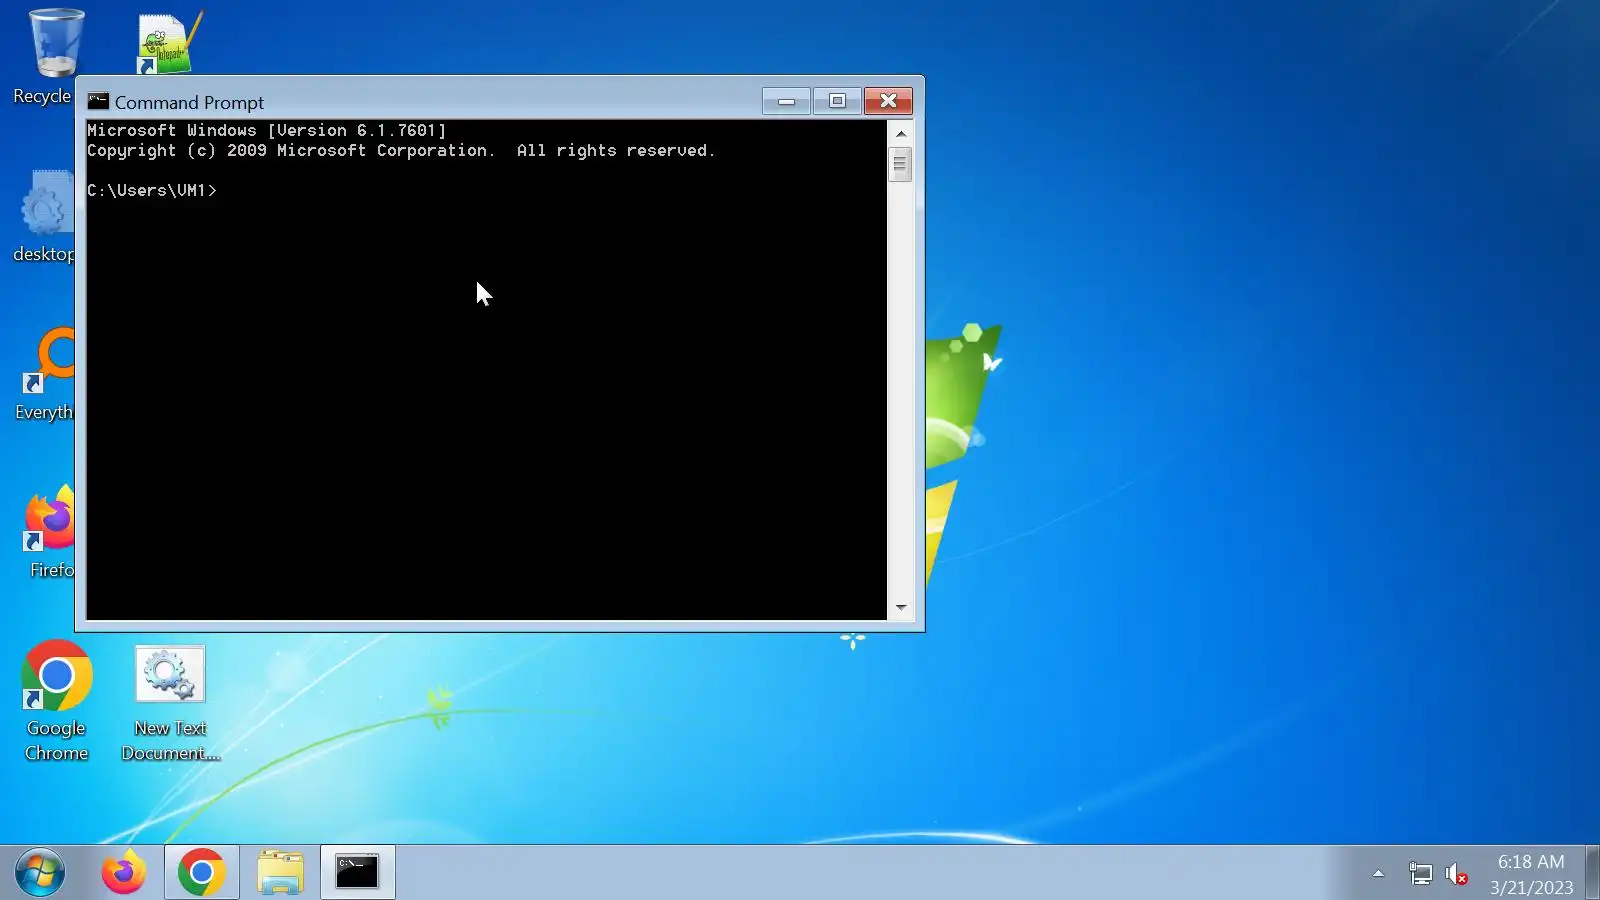Open the Command Prompt system menu icon
Image resolution: width=1600 pixels, height=900 pixels.
(x=98, y=101)
